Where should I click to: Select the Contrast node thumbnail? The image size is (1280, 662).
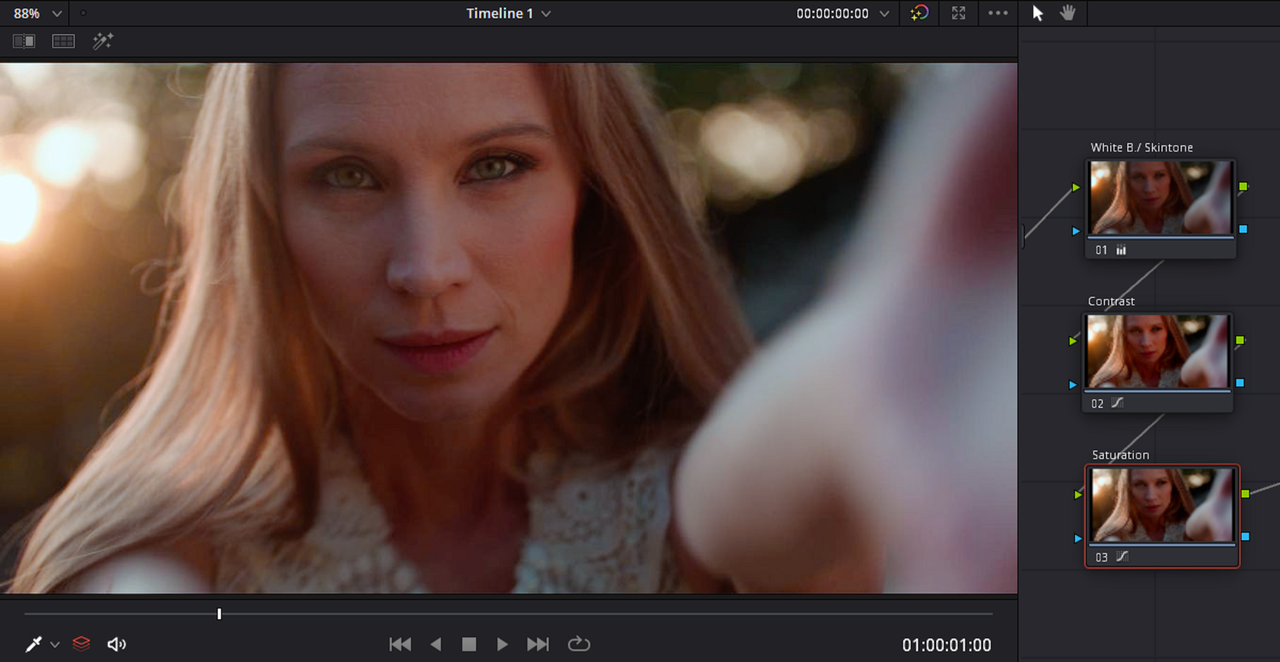[x=1158, y=351]
